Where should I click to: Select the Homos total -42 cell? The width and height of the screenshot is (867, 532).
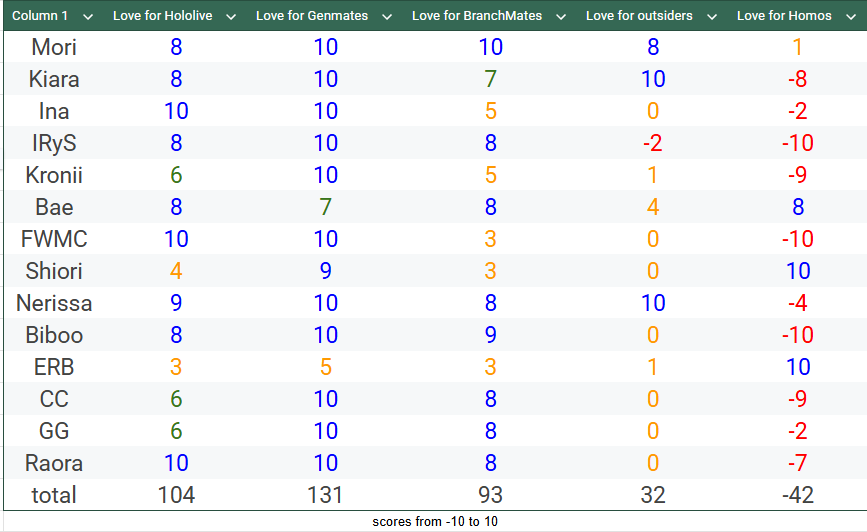tap(797, 495)
